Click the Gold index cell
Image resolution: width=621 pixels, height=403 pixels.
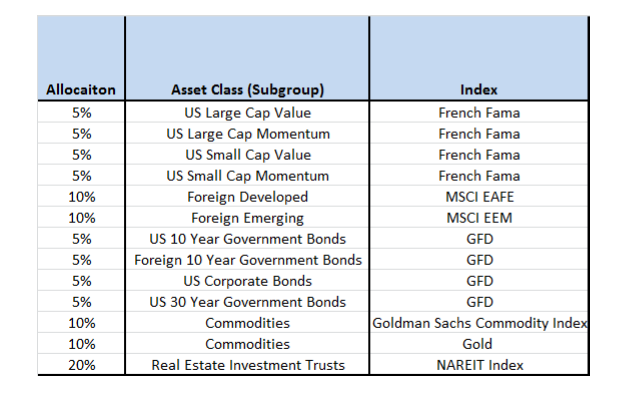tap(479, 344)
